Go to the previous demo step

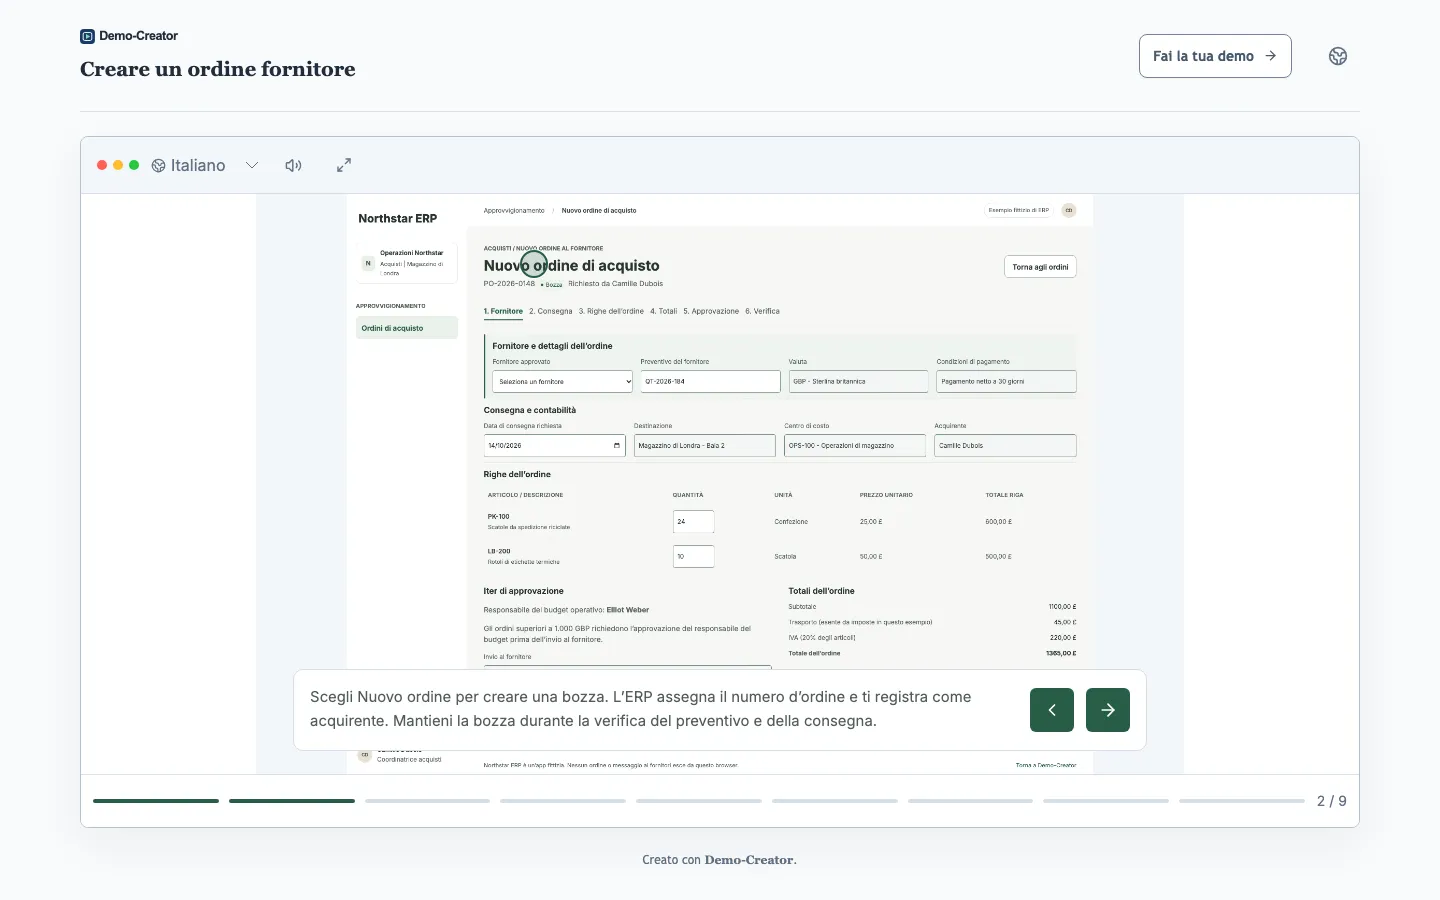[1052, 710]
